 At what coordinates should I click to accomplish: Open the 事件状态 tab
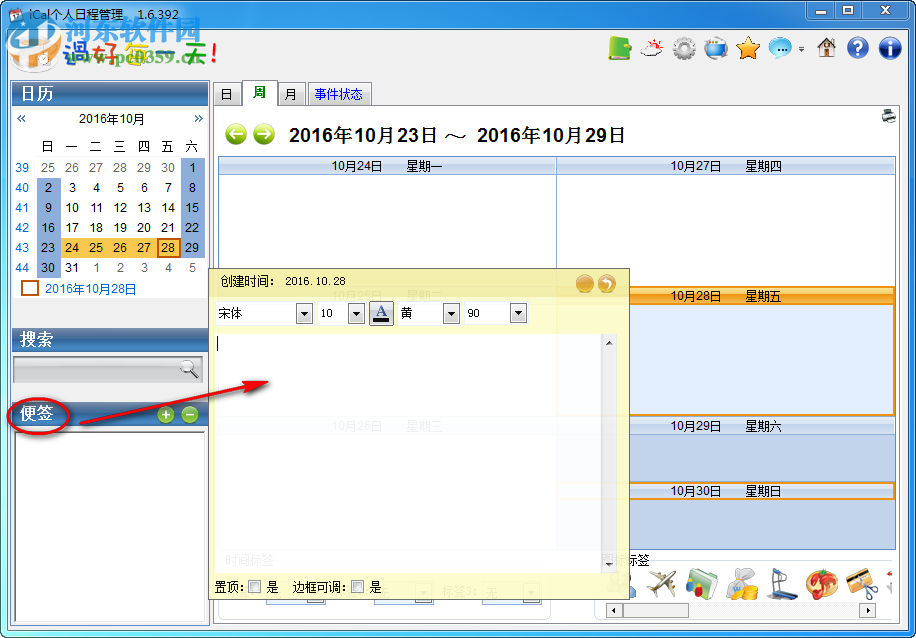click(339, 95)
